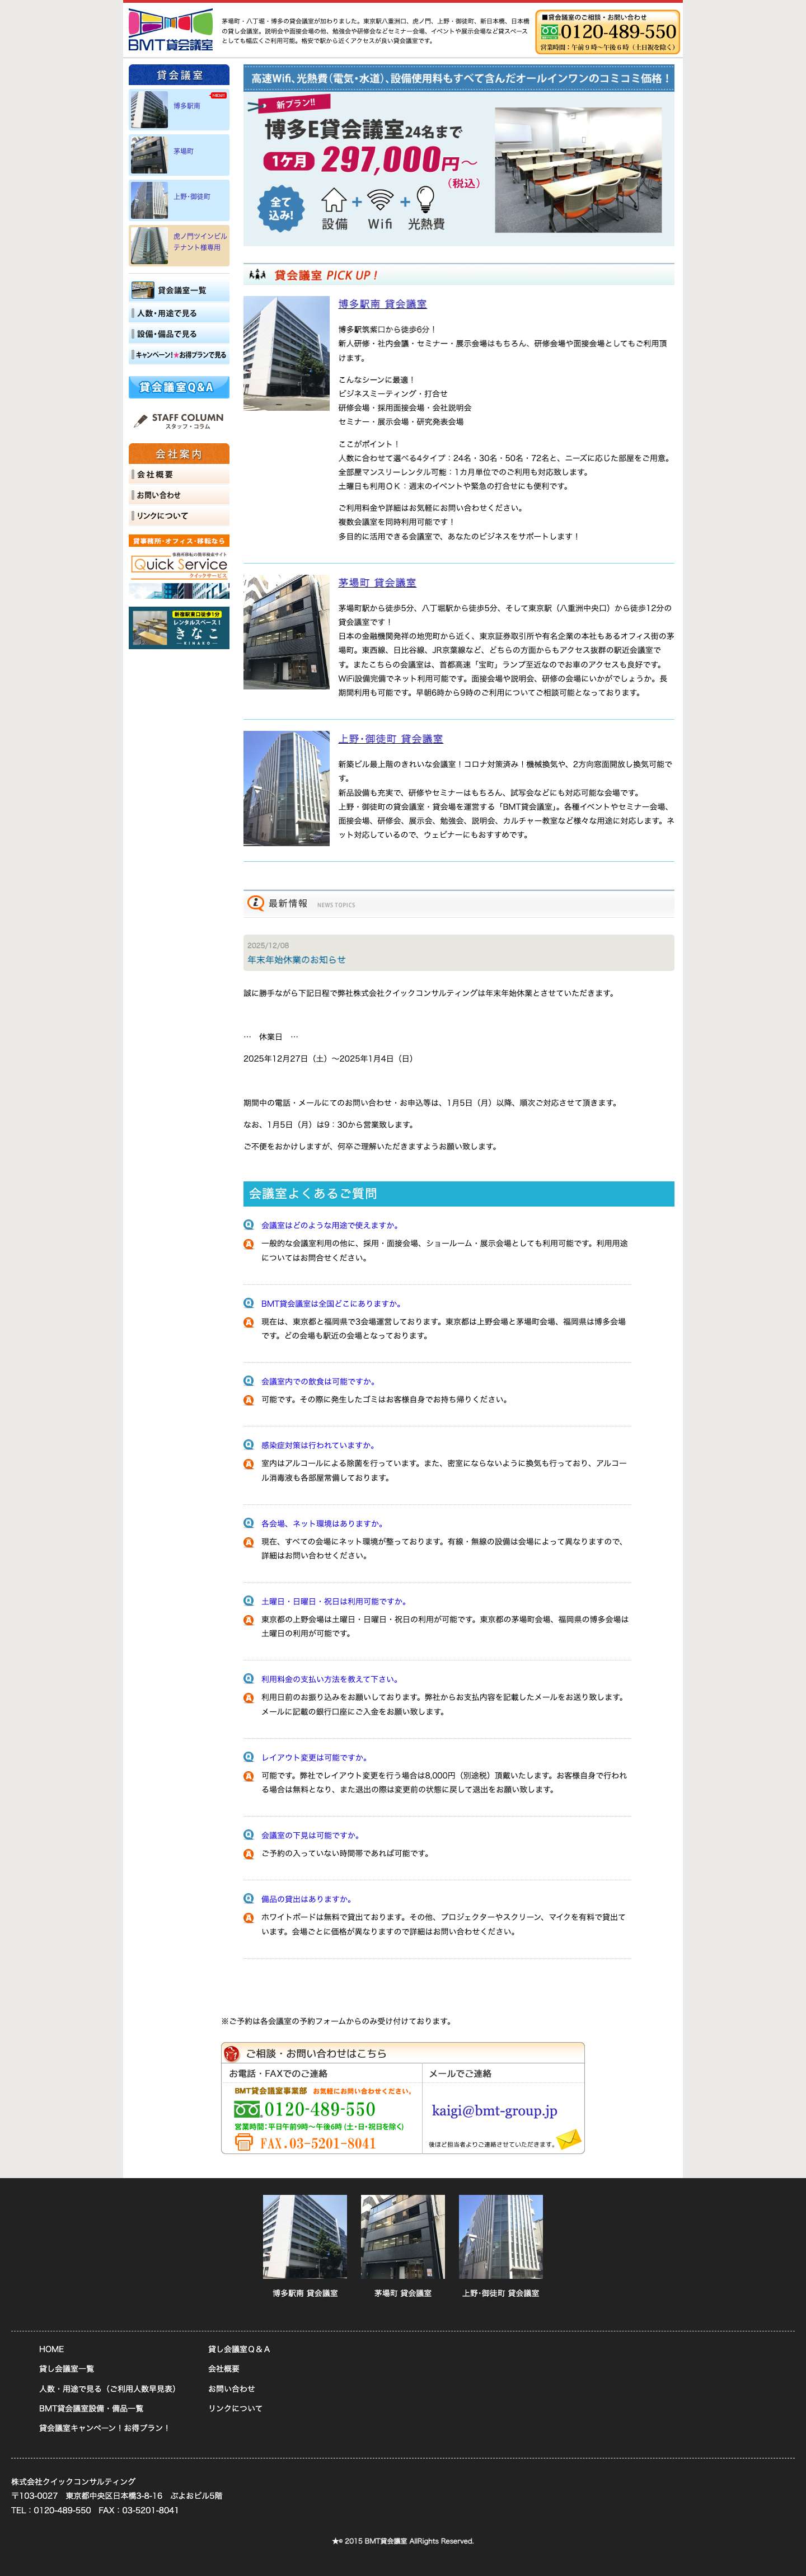The image size is (806, 2576).
Task: Click the 2015 BMT貸会議室 copyright text
Action: click(403, 2541)
